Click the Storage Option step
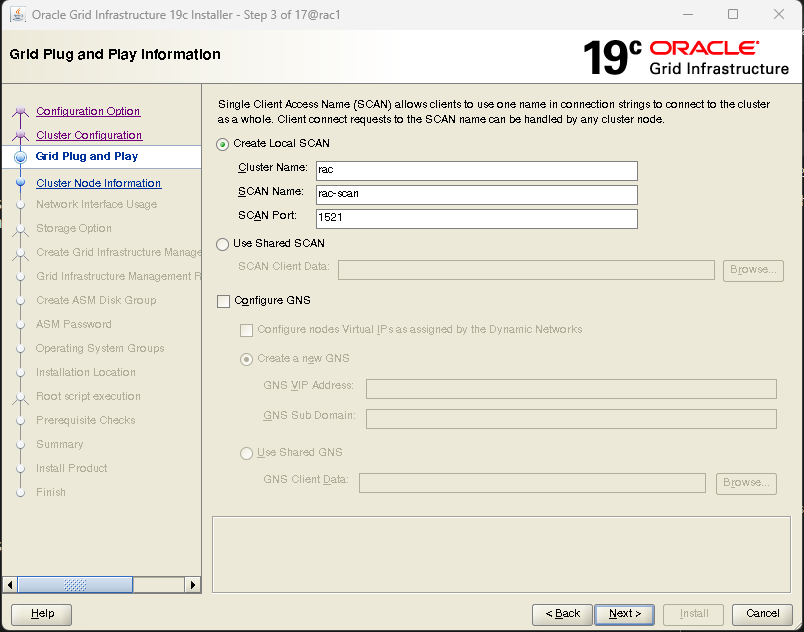This screenshot has width=804, height=632. click(74, 228)
